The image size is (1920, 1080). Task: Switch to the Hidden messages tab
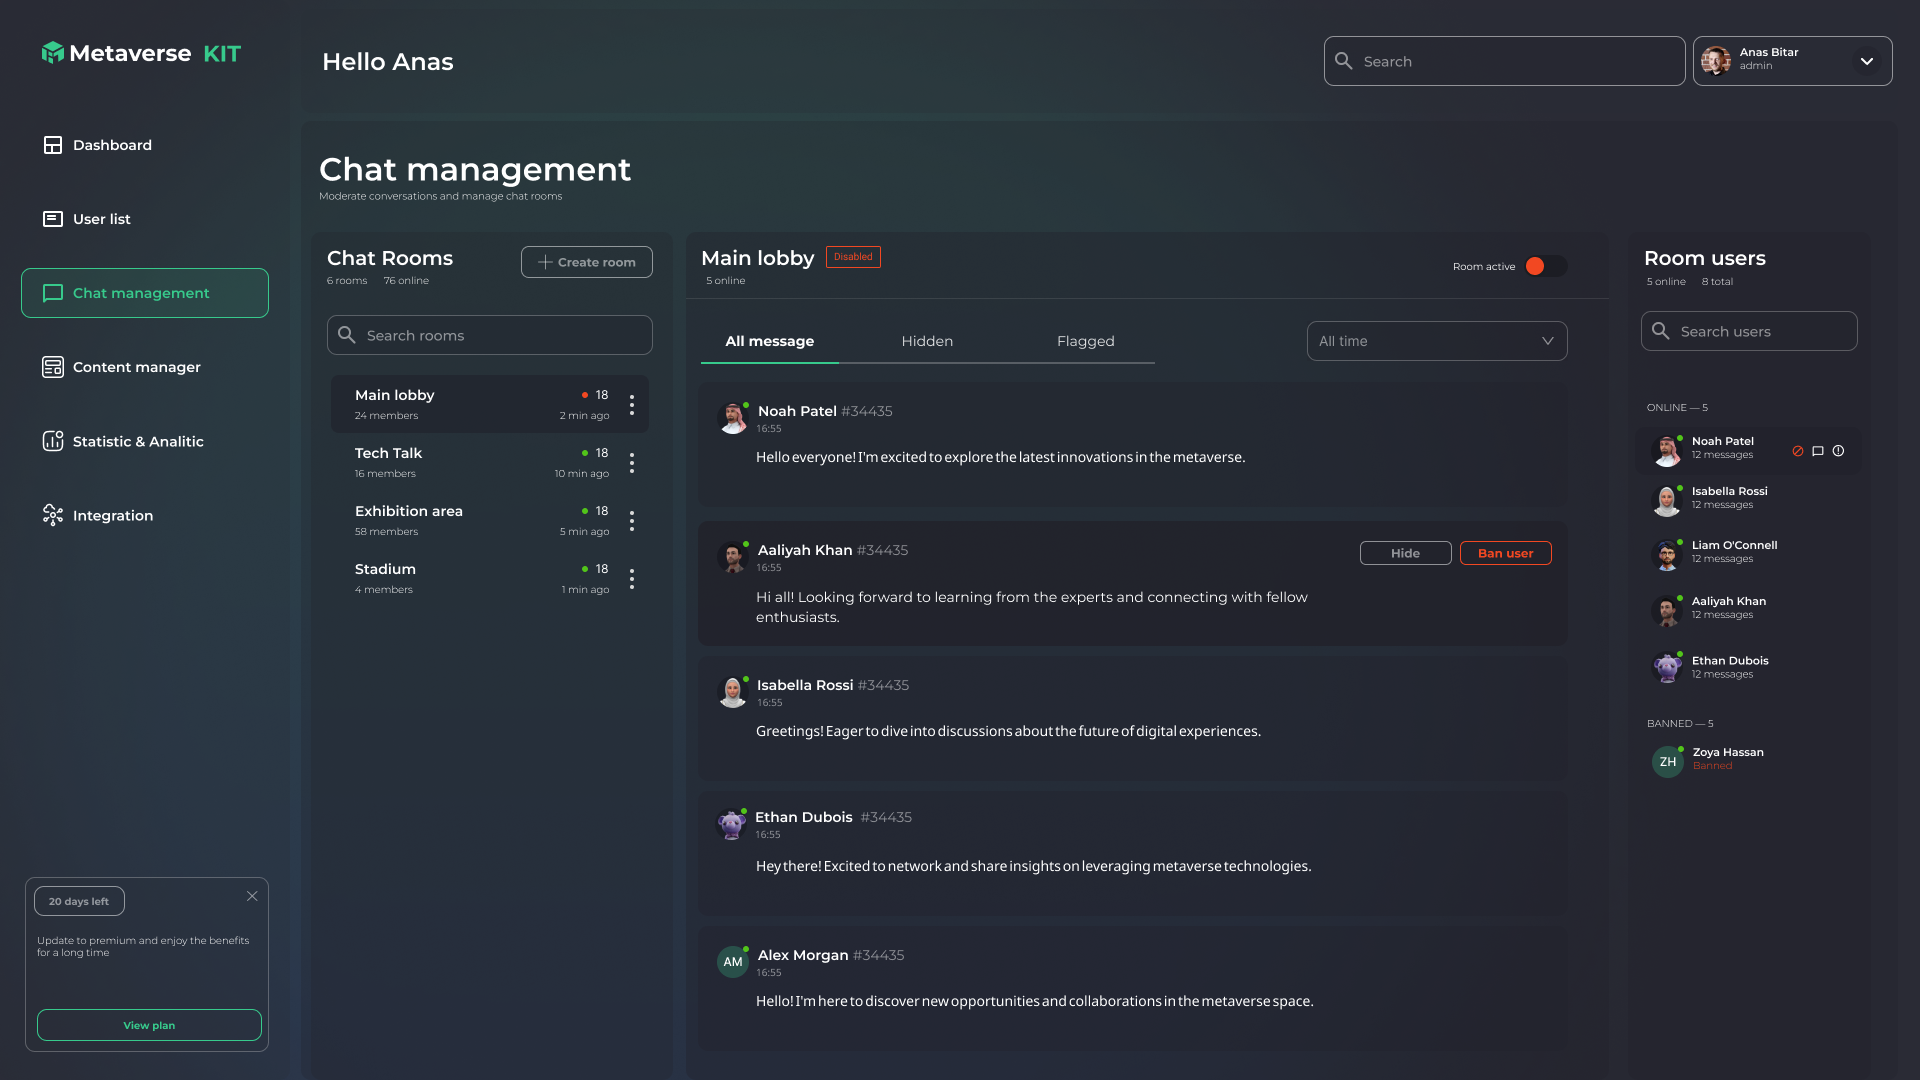click(x=927, y=341)
